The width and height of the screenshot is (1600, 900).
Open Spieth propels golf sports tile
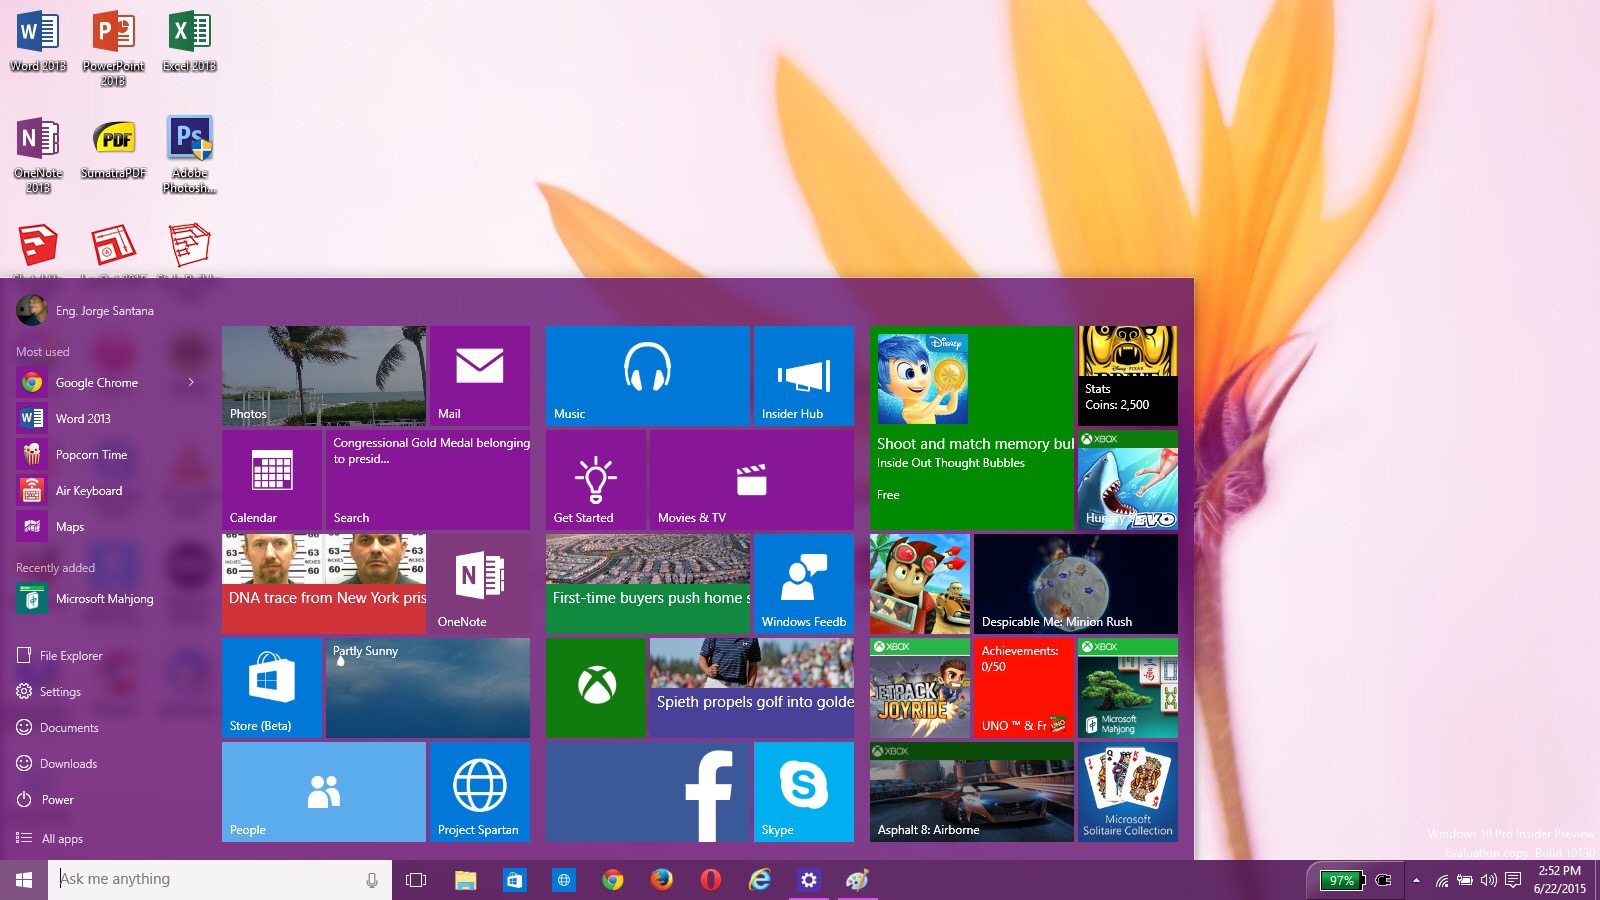tap(752, 688)
